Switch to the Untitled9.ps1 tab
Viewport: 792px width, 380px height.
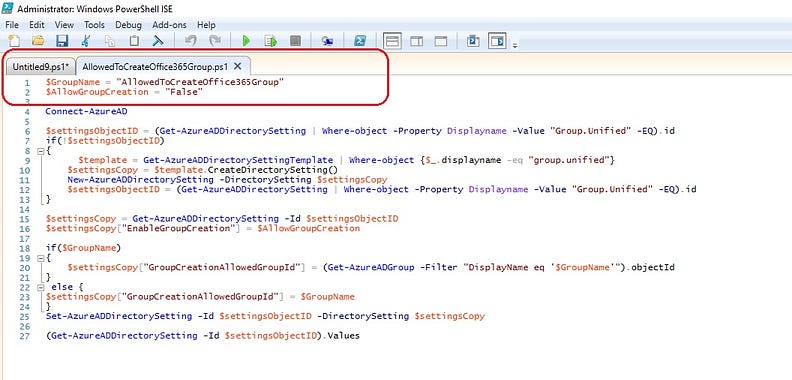(41, 66)
